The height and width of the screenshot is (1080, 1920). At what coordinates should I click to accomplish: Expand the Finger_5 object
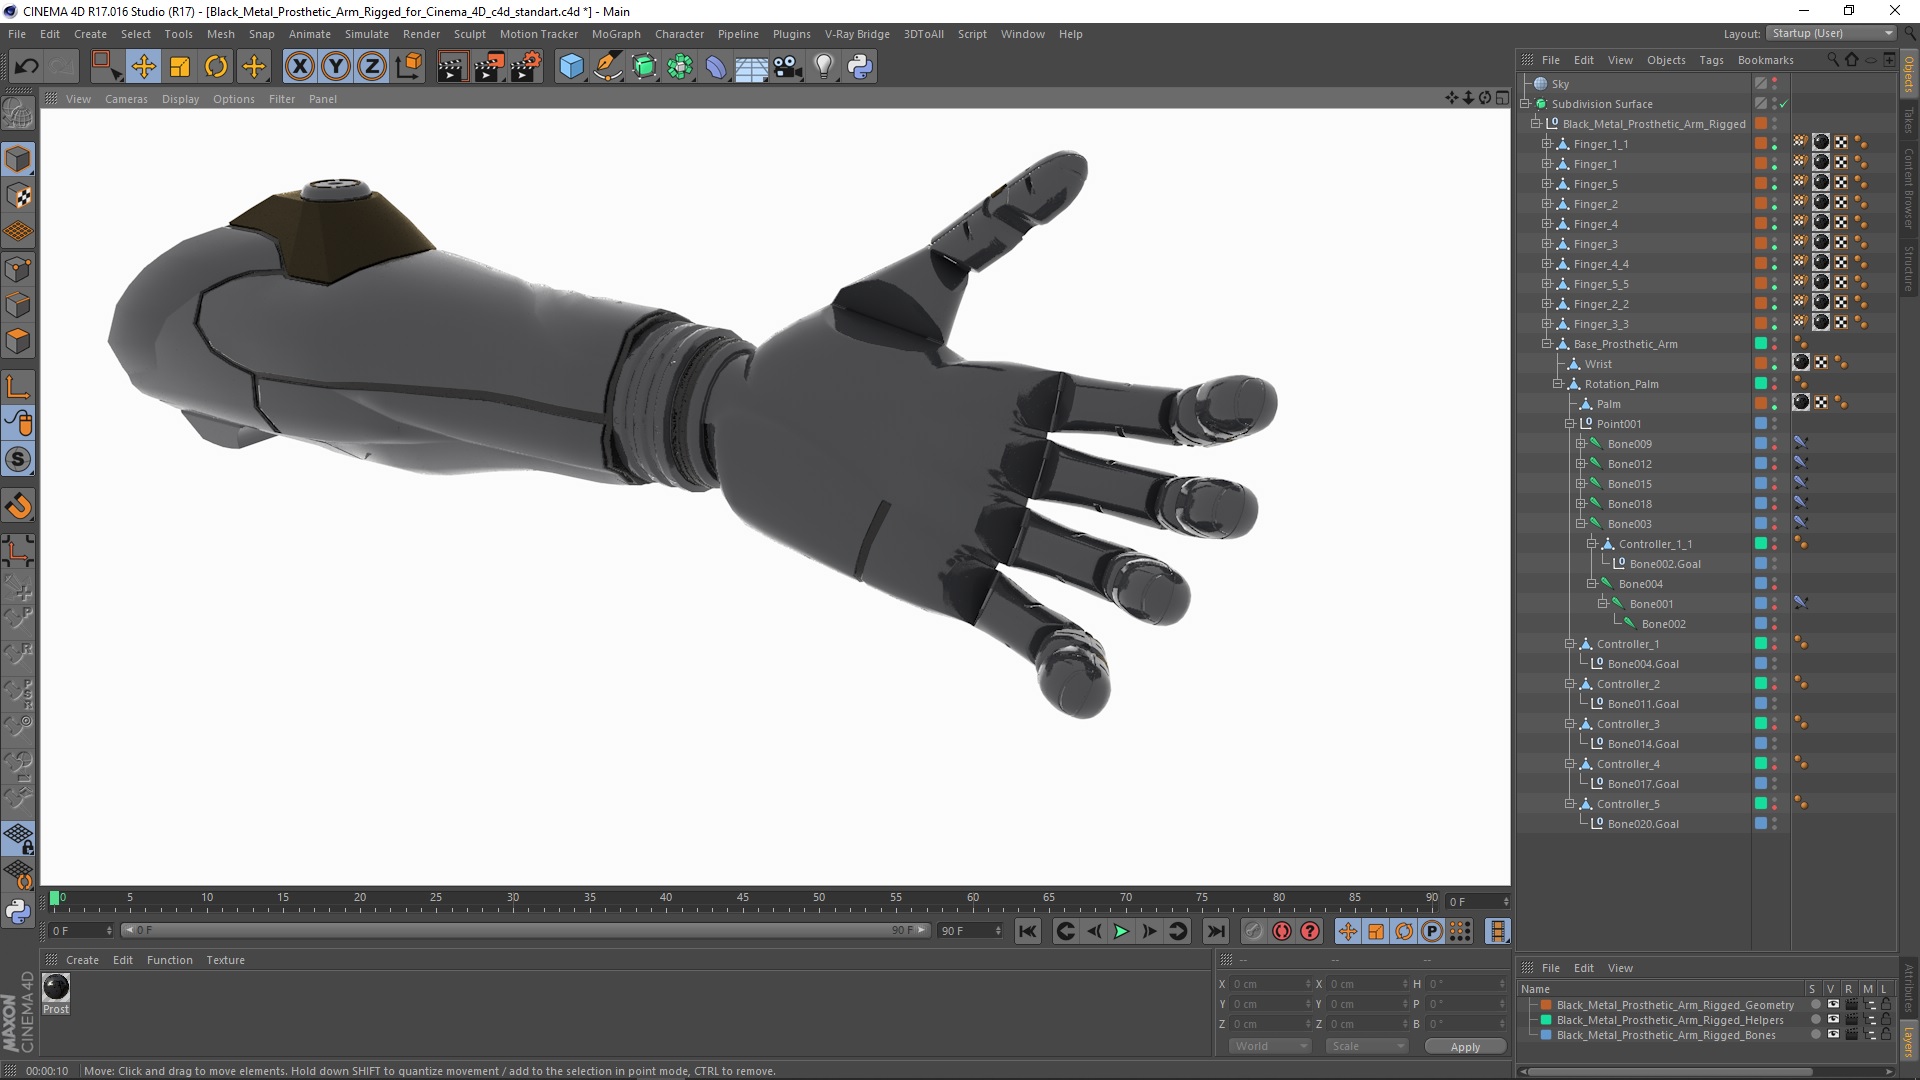pos(1547,184)
